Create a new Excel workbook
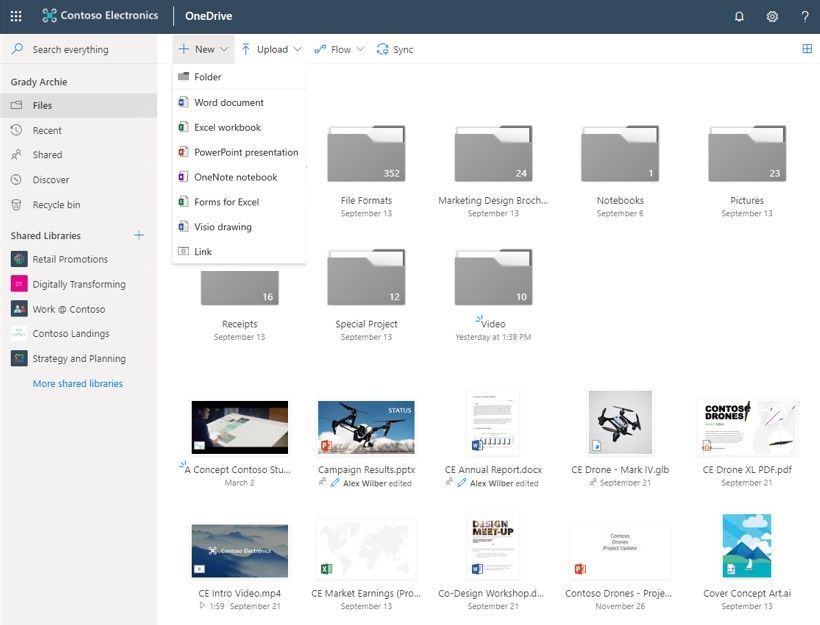 [239, 127]
